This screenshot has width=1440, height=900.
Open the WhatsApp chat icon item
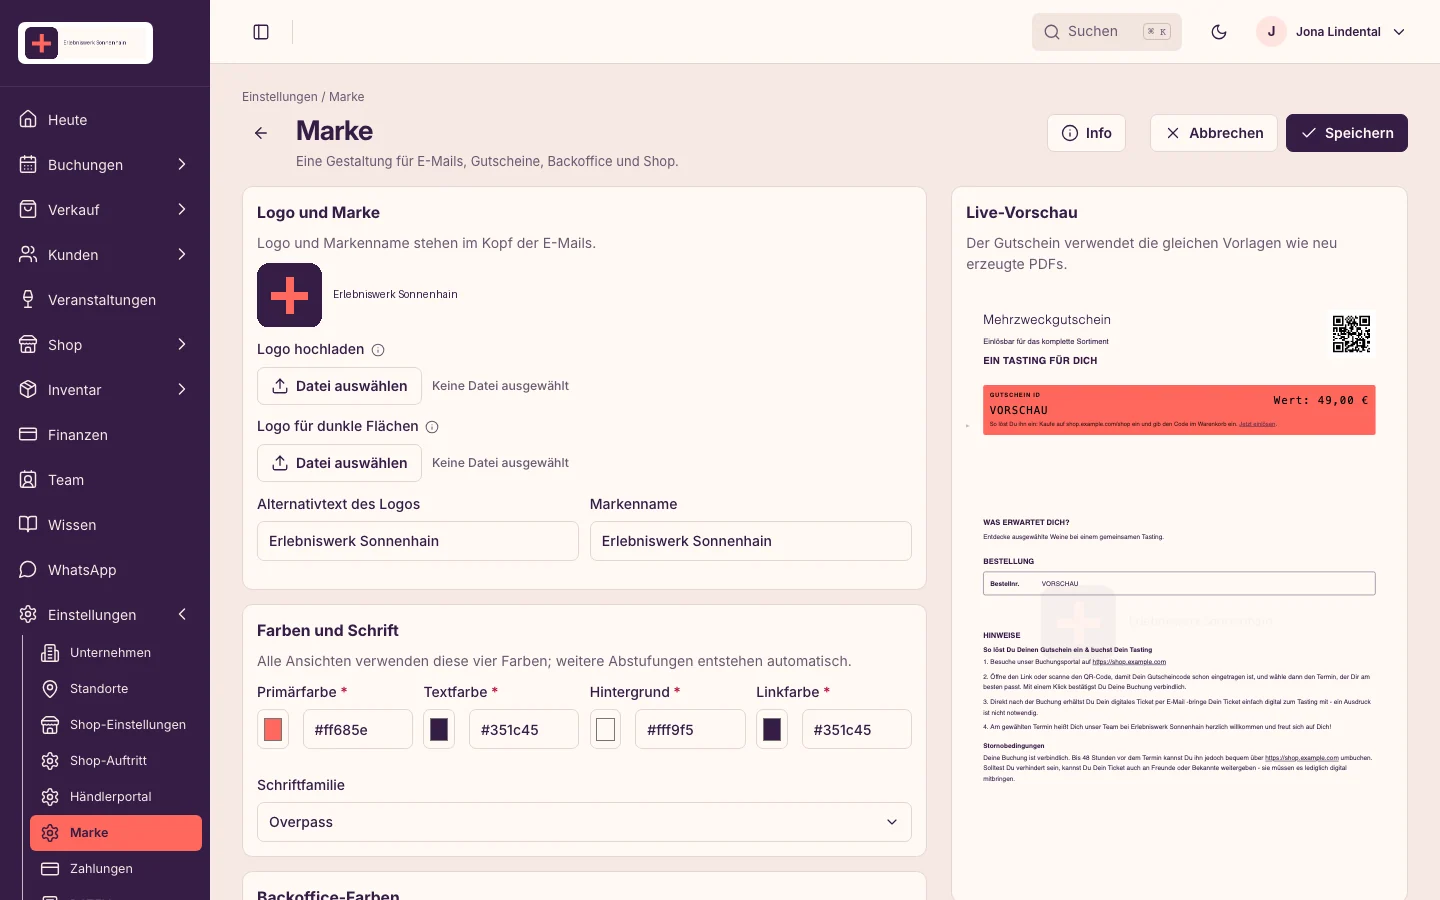(105, 570)
